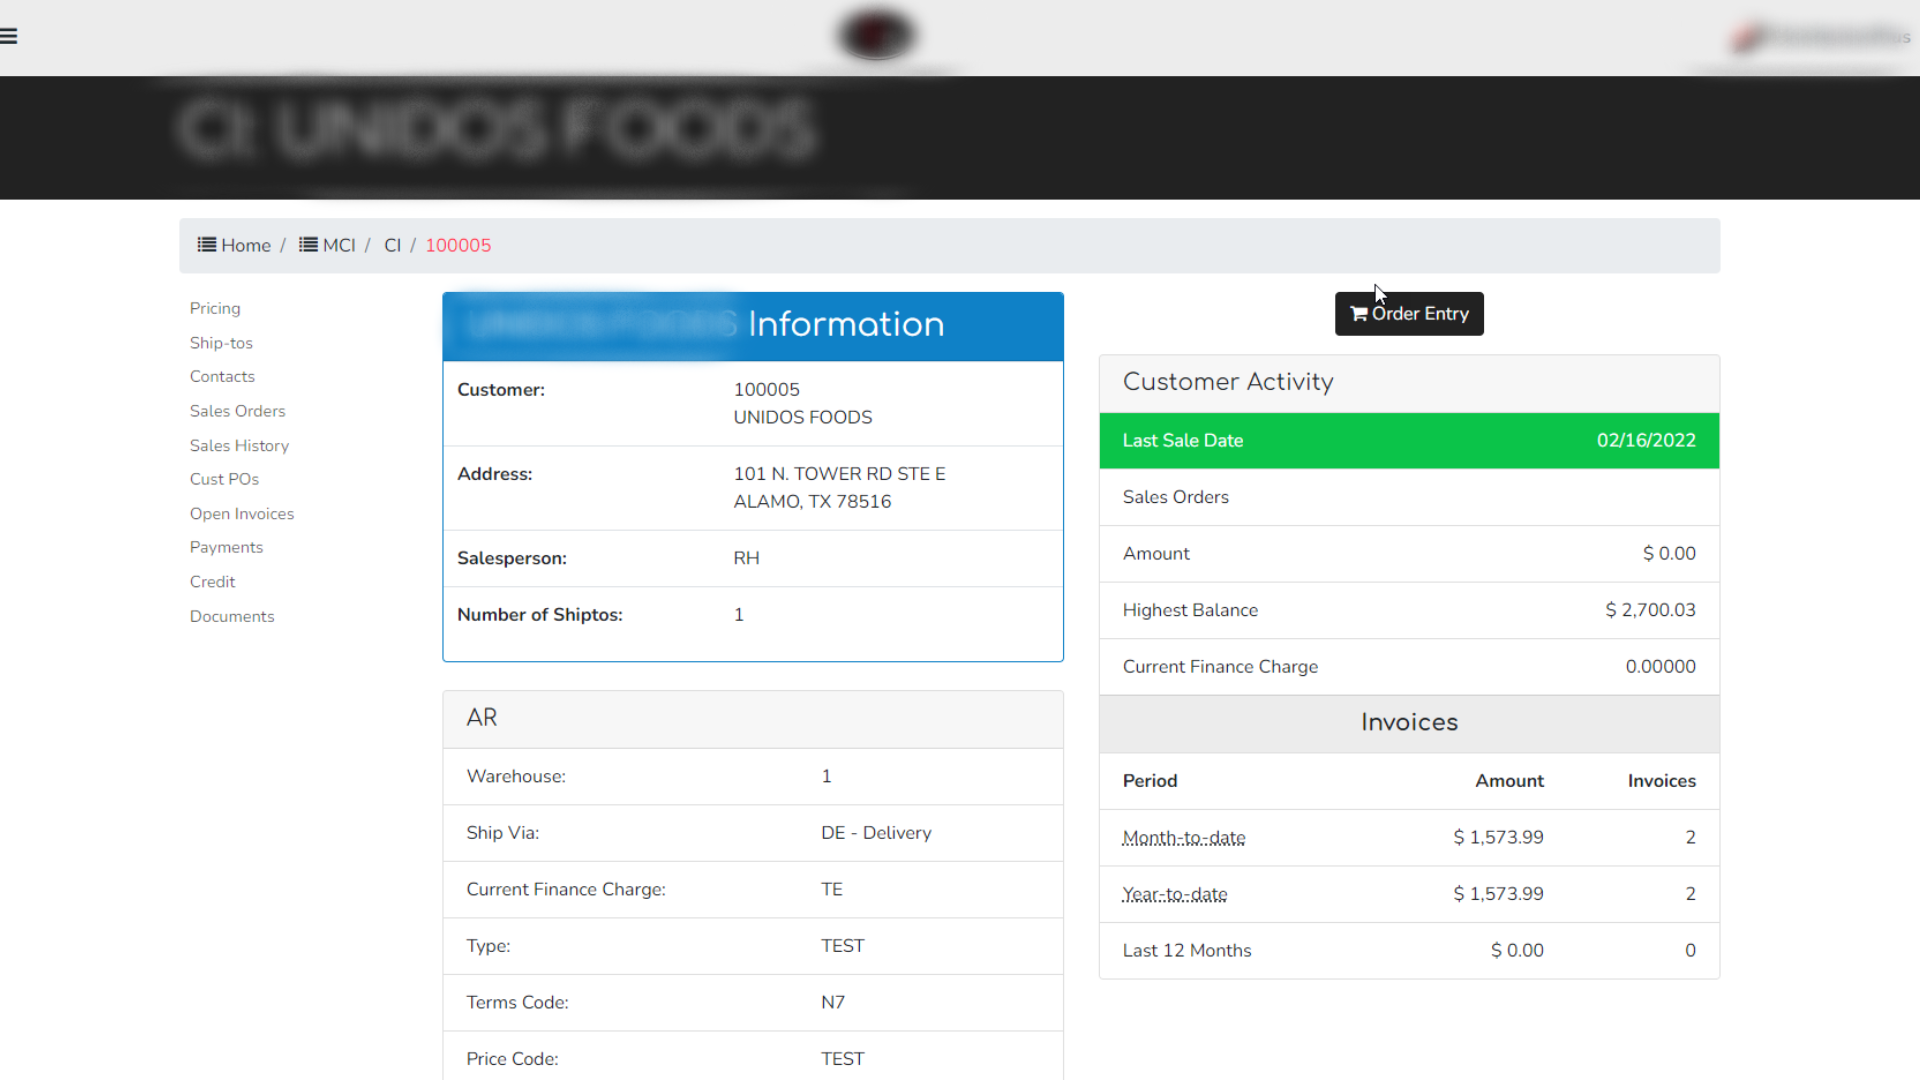
Task: Click the user profile icon at top right
Action: [1749, 38]
